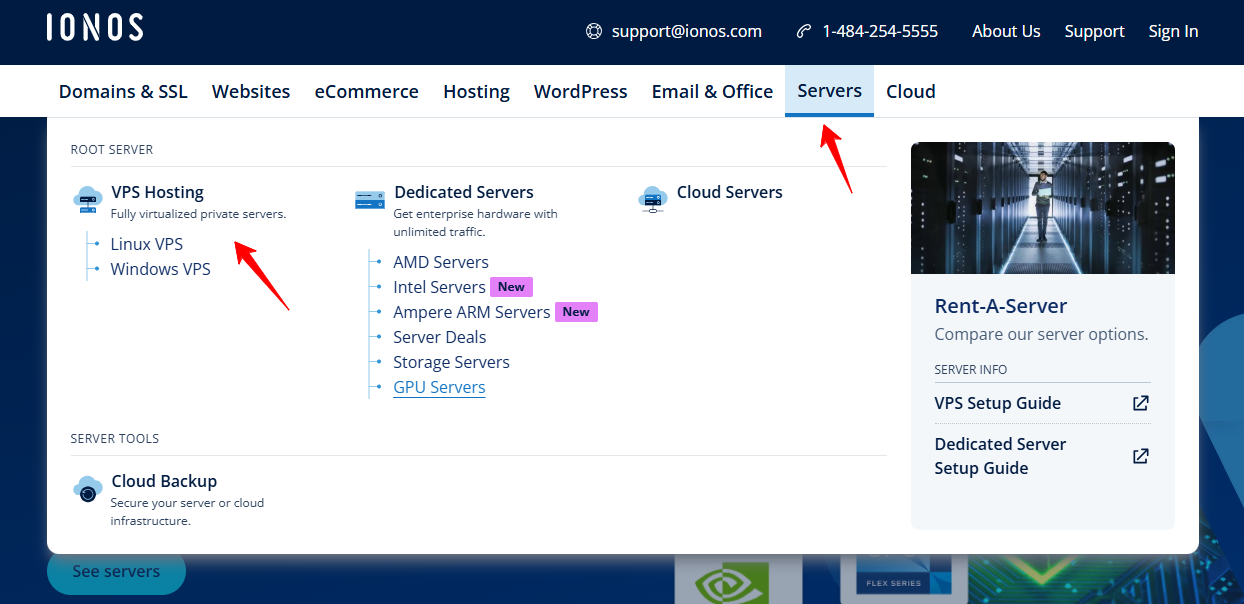Open the Cloud menu item

[910, 91]
